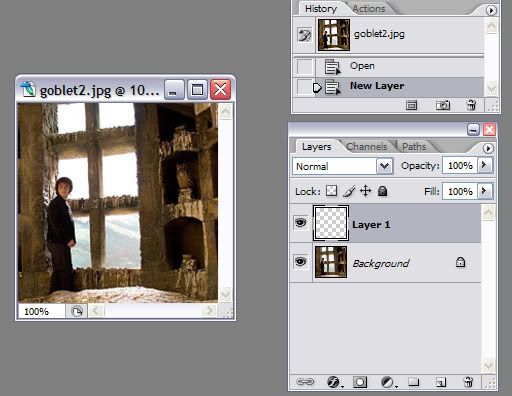This screenshot has width=512, height=396.
Task: Click the create new layer icon
Action: tap(441, 382)
